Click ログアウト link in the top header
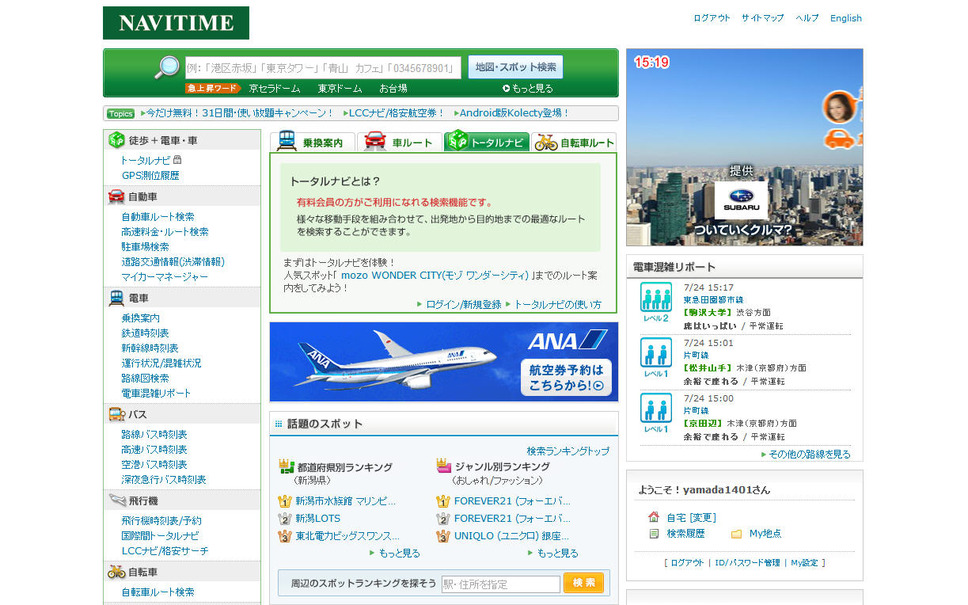968x605 pixels. (711, 19)
